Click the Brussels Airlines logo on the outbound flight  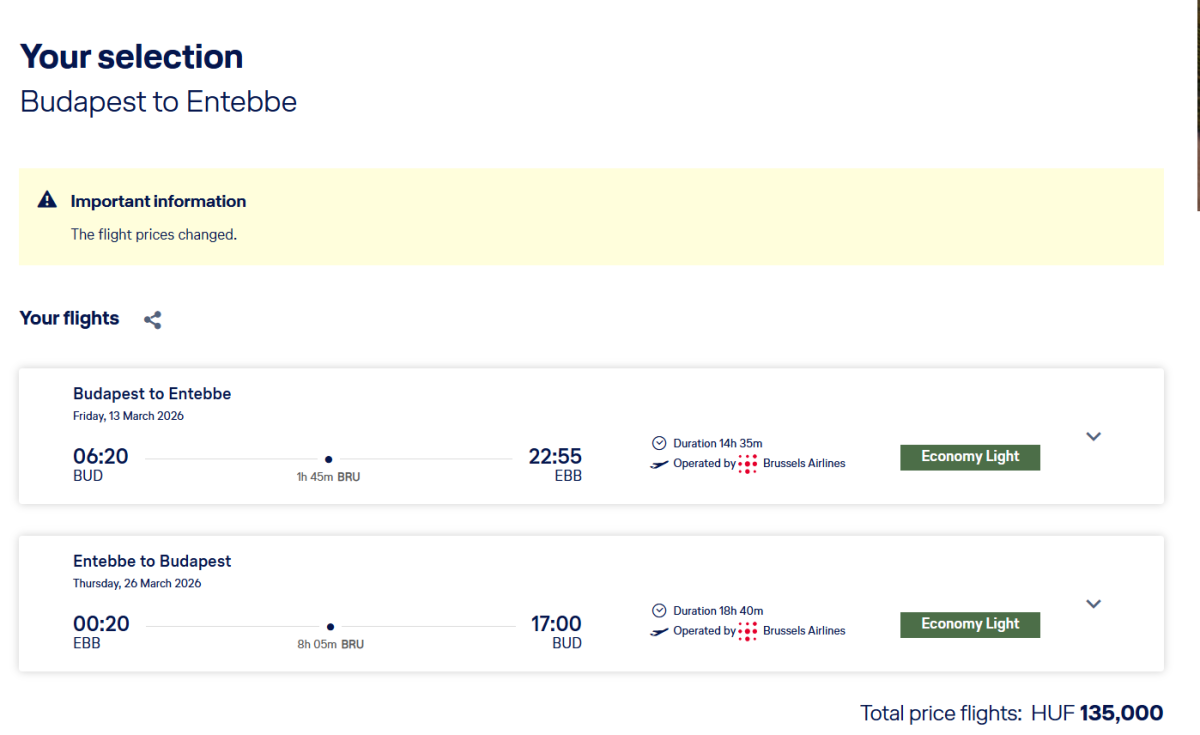(747, 464)
